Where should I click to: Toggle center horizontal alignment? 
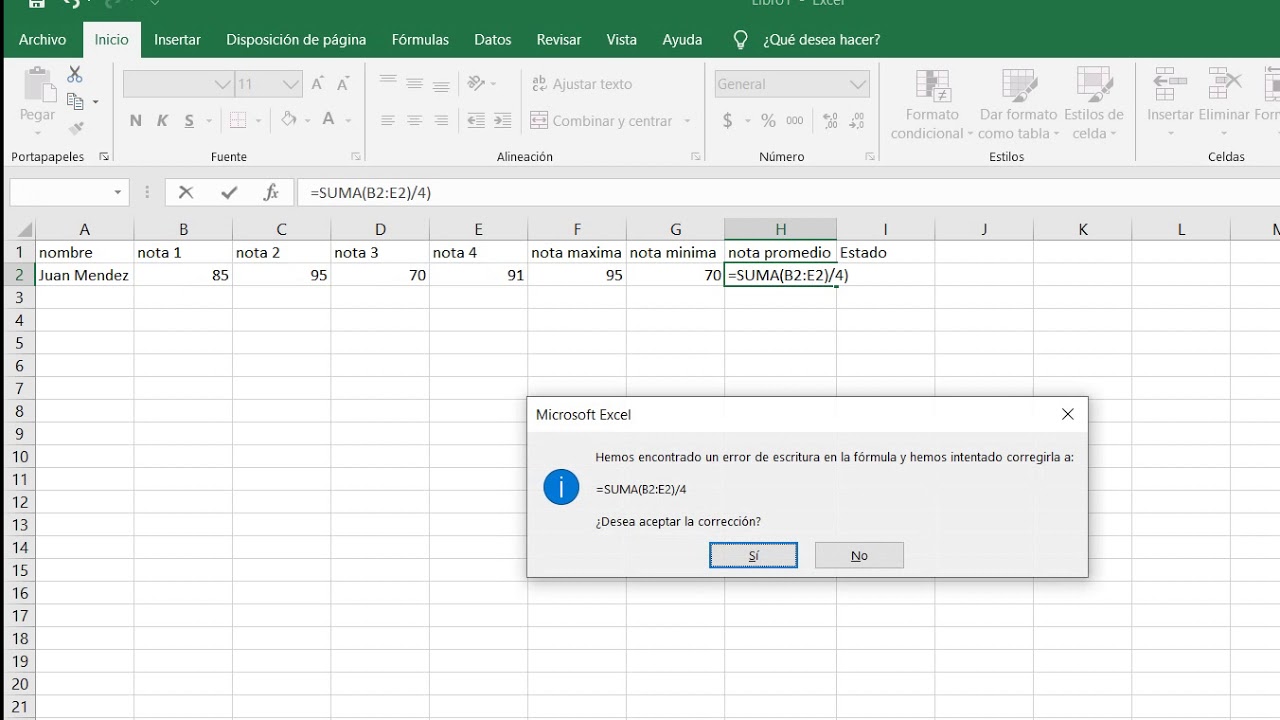(x=414, y=121)
